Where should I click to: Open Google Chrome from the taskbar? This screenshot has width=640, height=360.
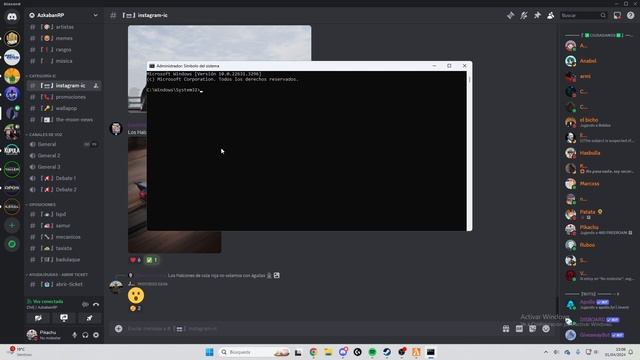pos(313,352)
